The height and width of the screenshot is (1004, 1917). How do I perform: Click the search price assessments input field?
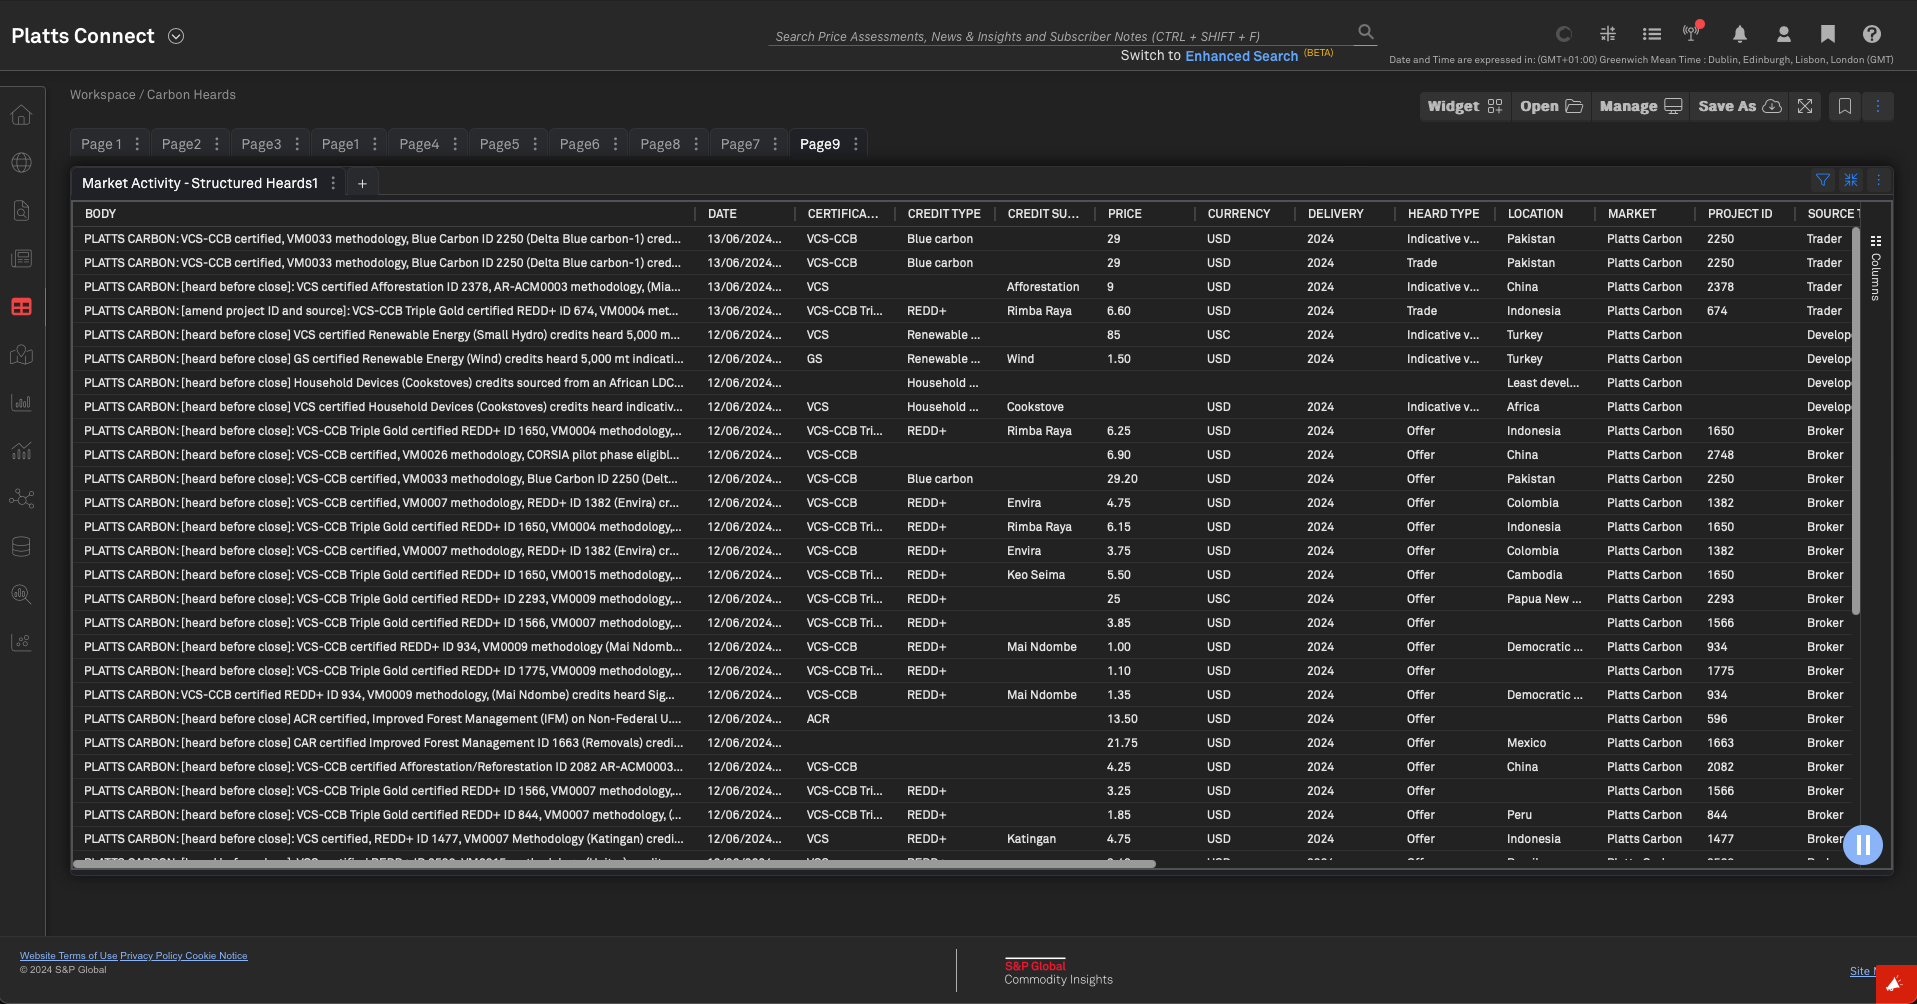[x=1060, y=36]
